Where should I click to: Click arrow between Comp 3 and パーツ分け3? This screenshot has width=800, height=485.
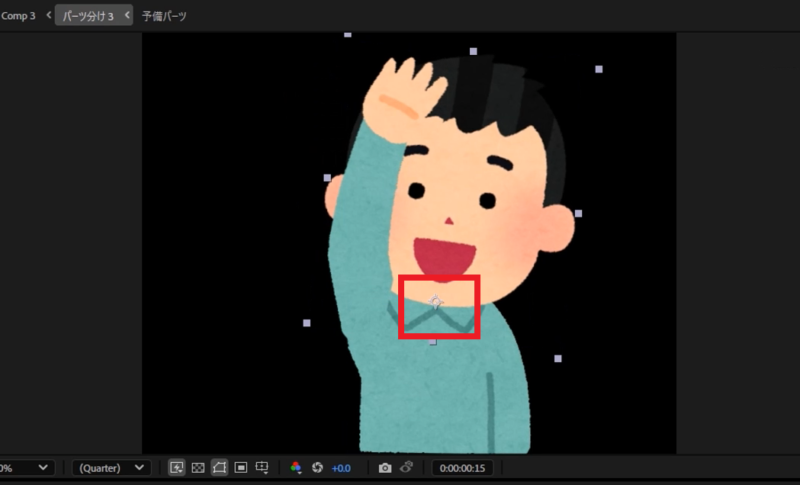click(x=48, y=16)
